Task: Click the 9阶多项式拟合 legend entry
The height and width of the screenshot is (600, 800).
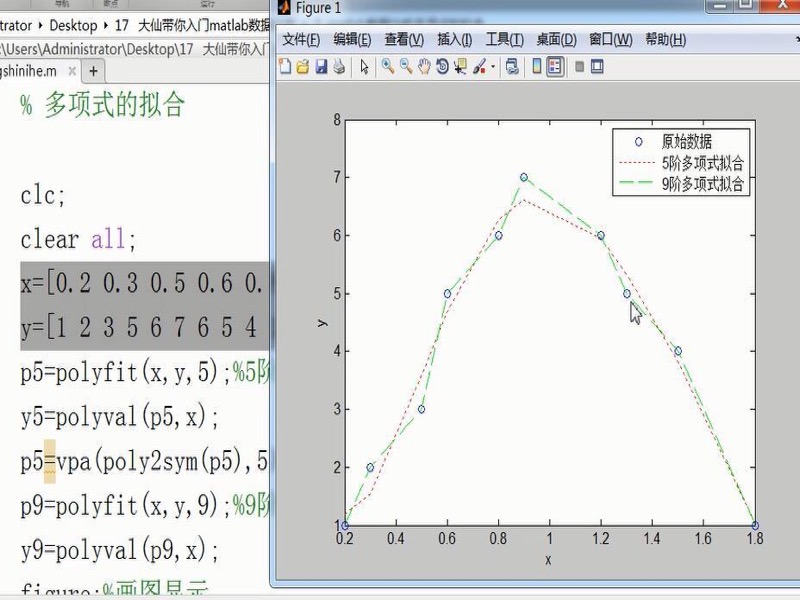Action: (703, 183)
